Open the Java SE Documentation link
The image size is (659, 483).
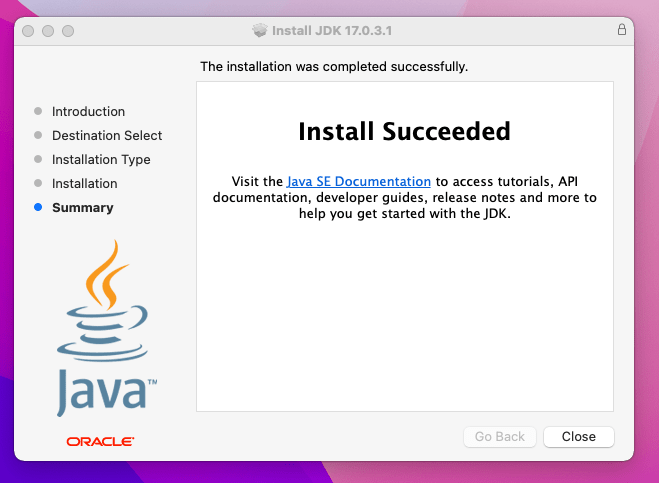[x=358, y=182]
